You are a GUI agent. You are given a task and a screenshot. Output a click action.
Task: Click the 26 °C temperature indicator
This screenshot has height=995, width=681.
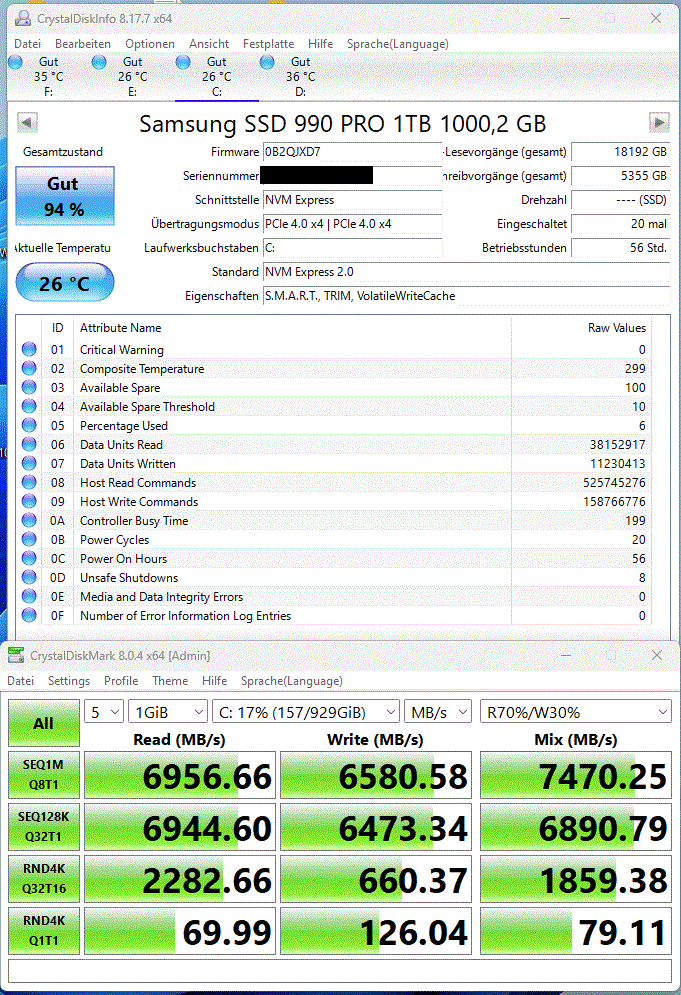65,282
